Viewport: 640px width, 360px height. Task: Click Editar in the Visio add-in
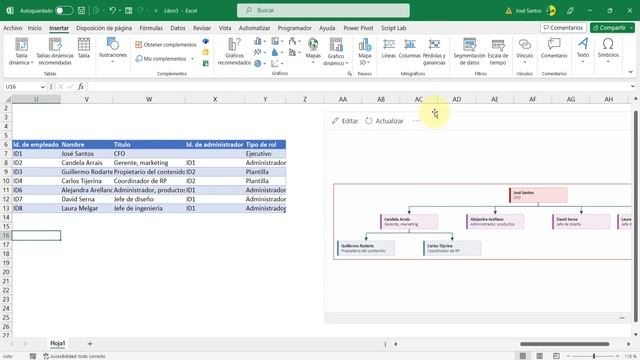[345, 121]
